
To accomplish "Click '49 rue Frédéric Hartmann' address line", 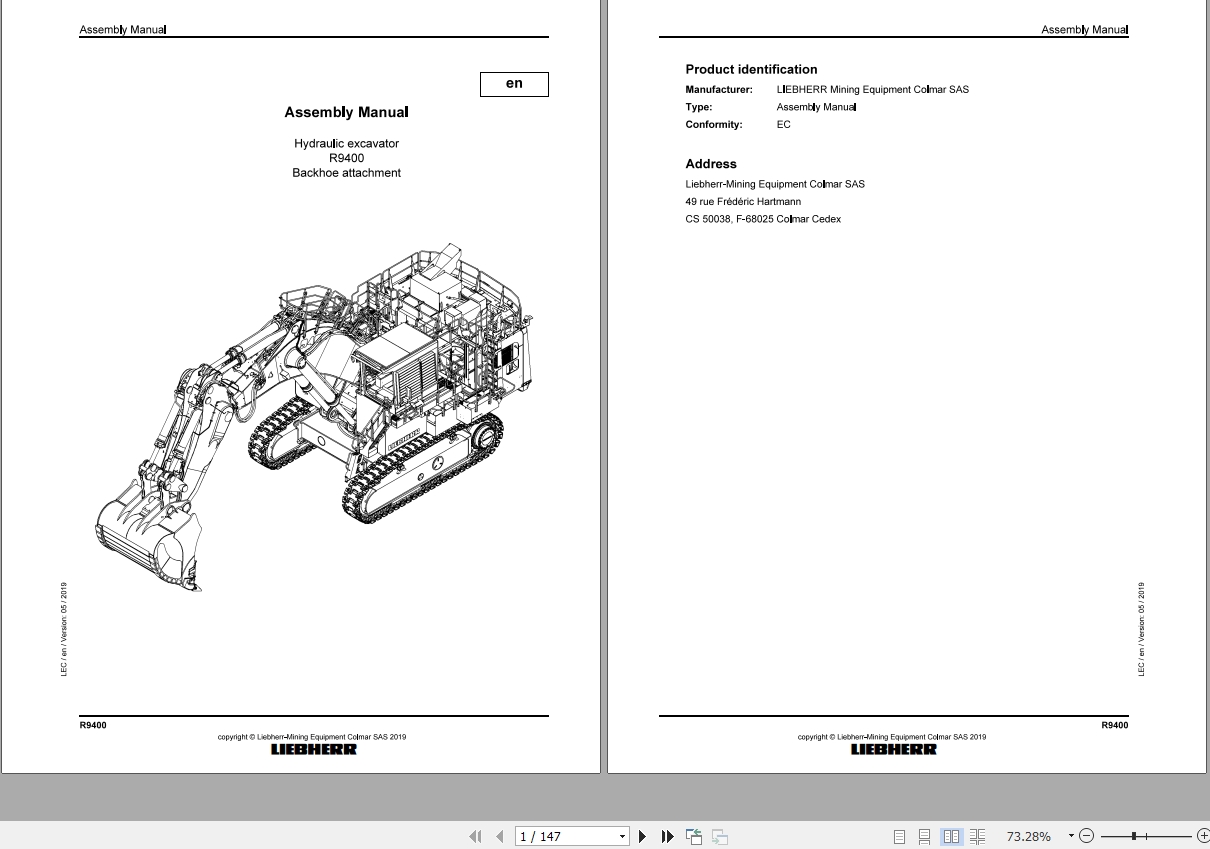I will (x=743, y=202).
